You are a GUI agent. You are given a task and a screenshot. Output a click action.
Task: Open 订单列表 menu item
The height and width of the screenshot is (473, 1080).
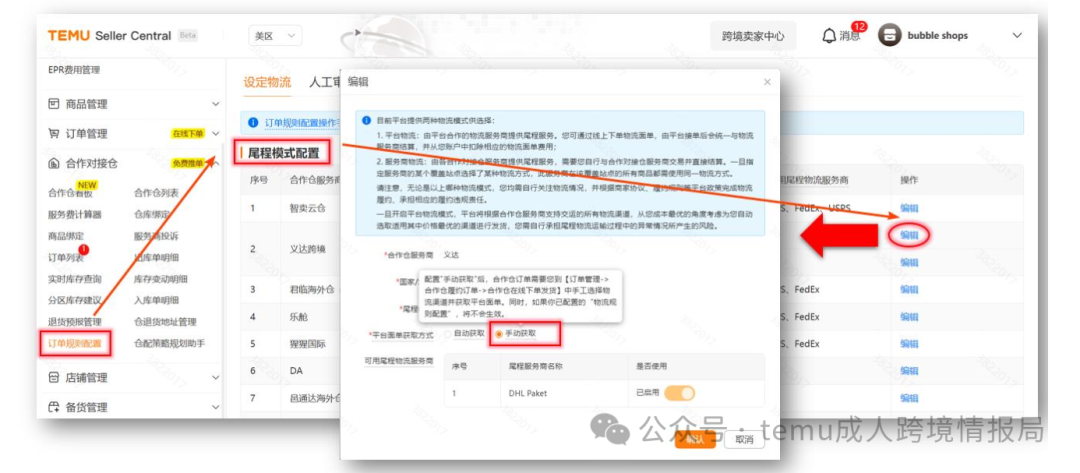point(66,258)
